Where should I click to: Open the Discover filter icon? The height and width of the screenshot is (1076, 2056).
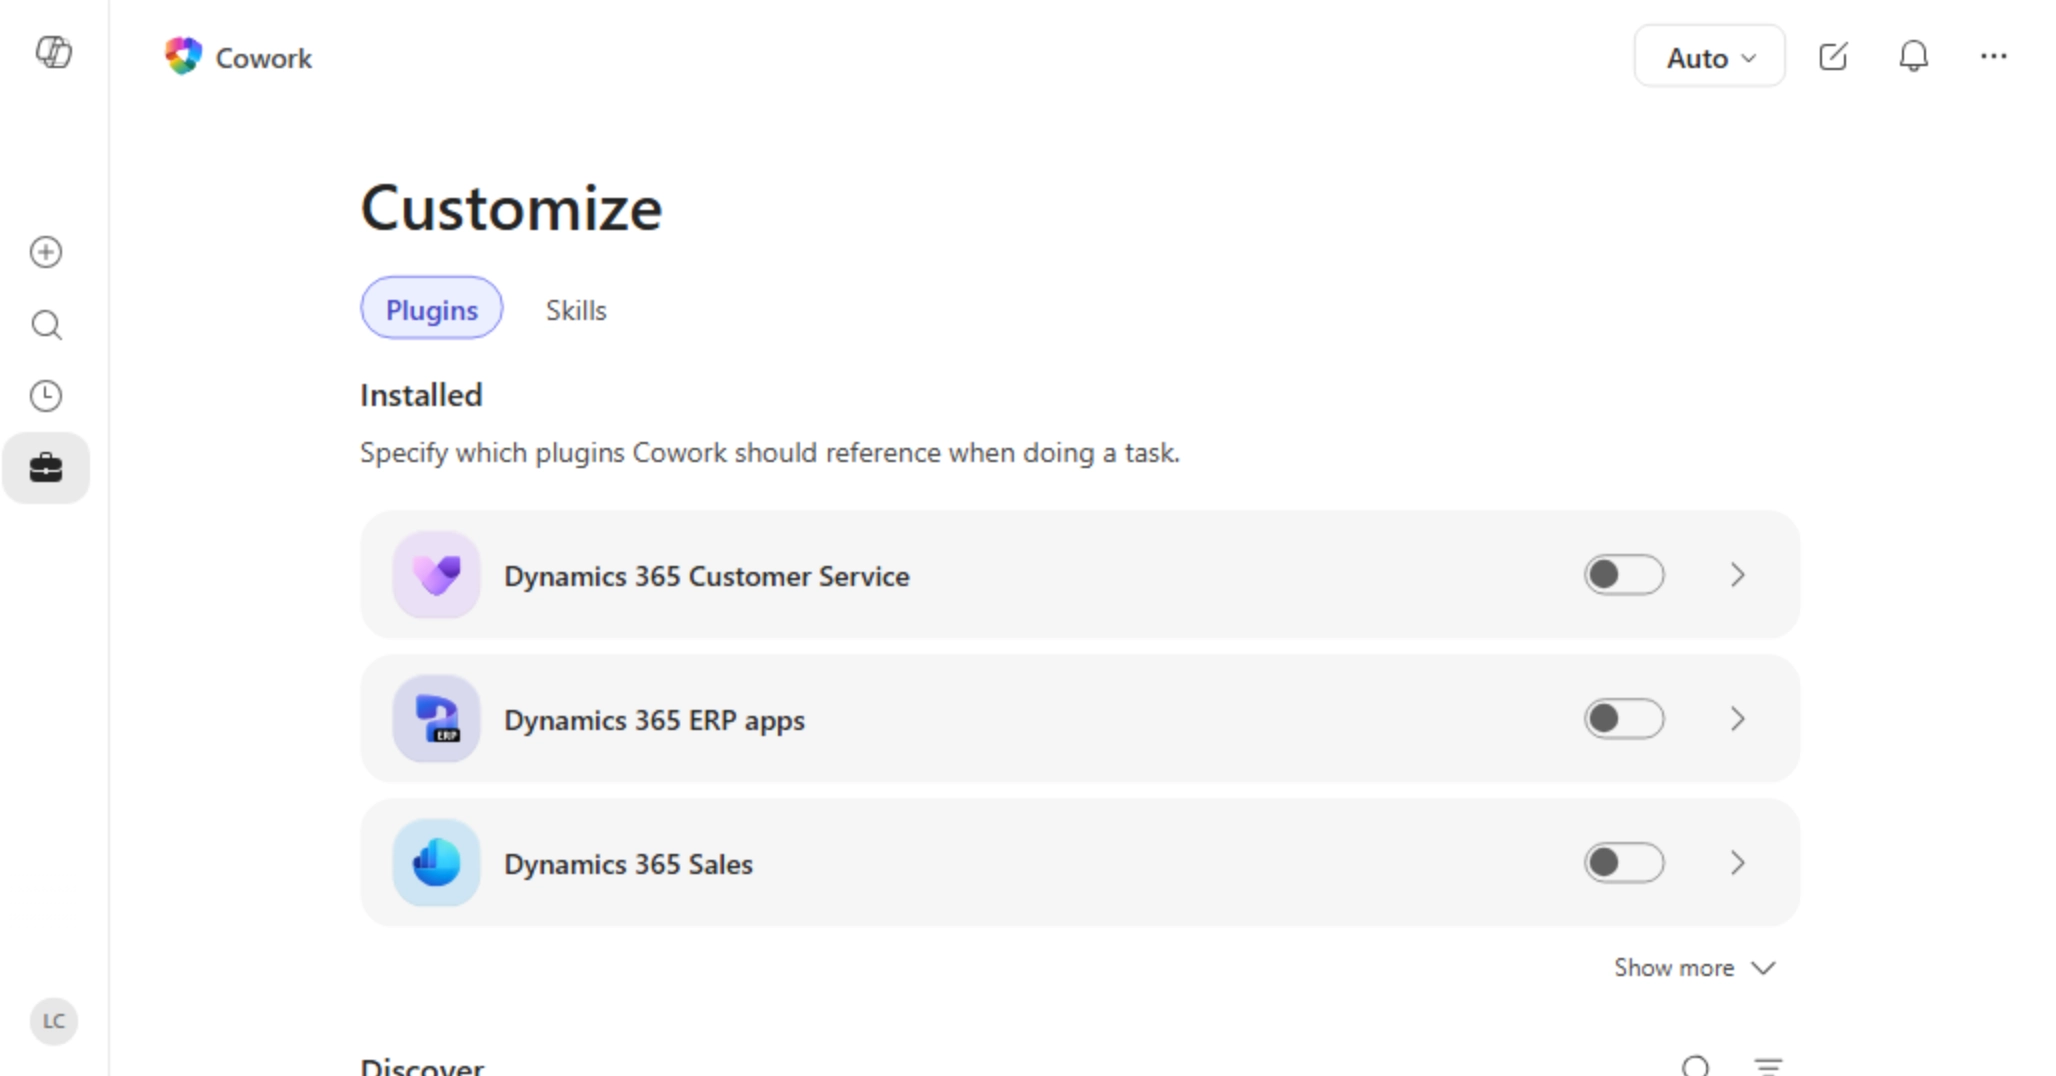[x=1769, y=1066]
